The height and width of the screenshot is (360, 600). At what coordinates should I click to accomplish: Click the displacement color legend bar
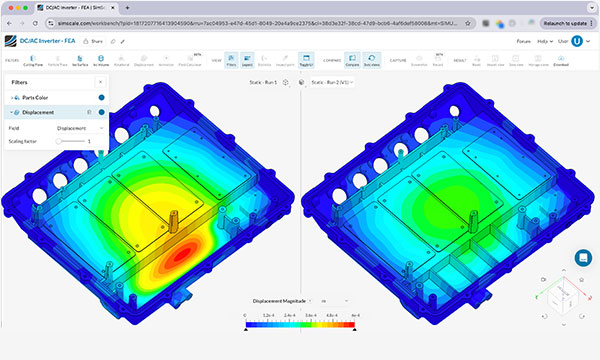pos(300,325)
